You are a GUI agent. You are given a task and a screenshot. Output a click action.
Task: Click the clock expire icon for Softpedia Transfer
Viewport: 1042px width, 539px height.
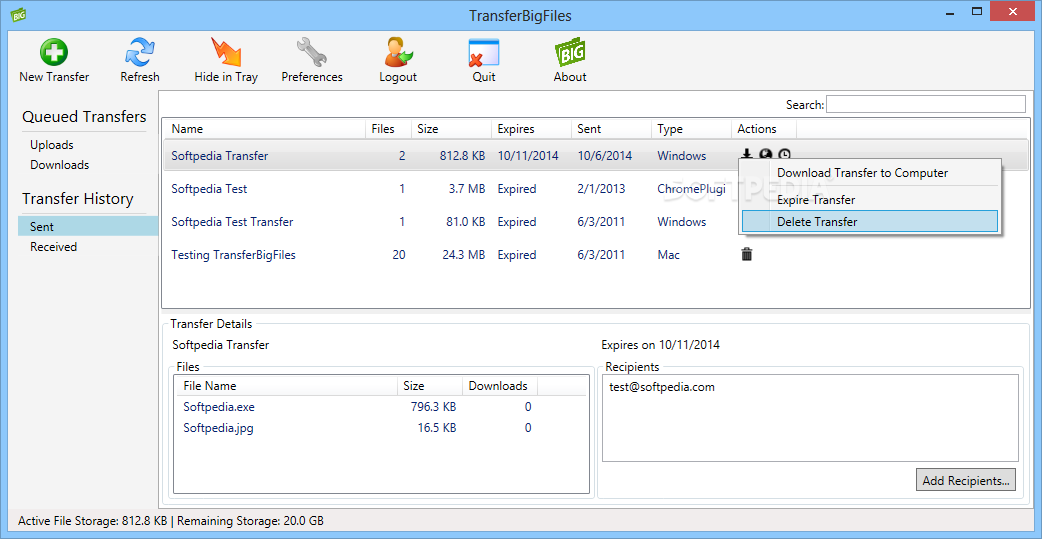pos(785,154)
